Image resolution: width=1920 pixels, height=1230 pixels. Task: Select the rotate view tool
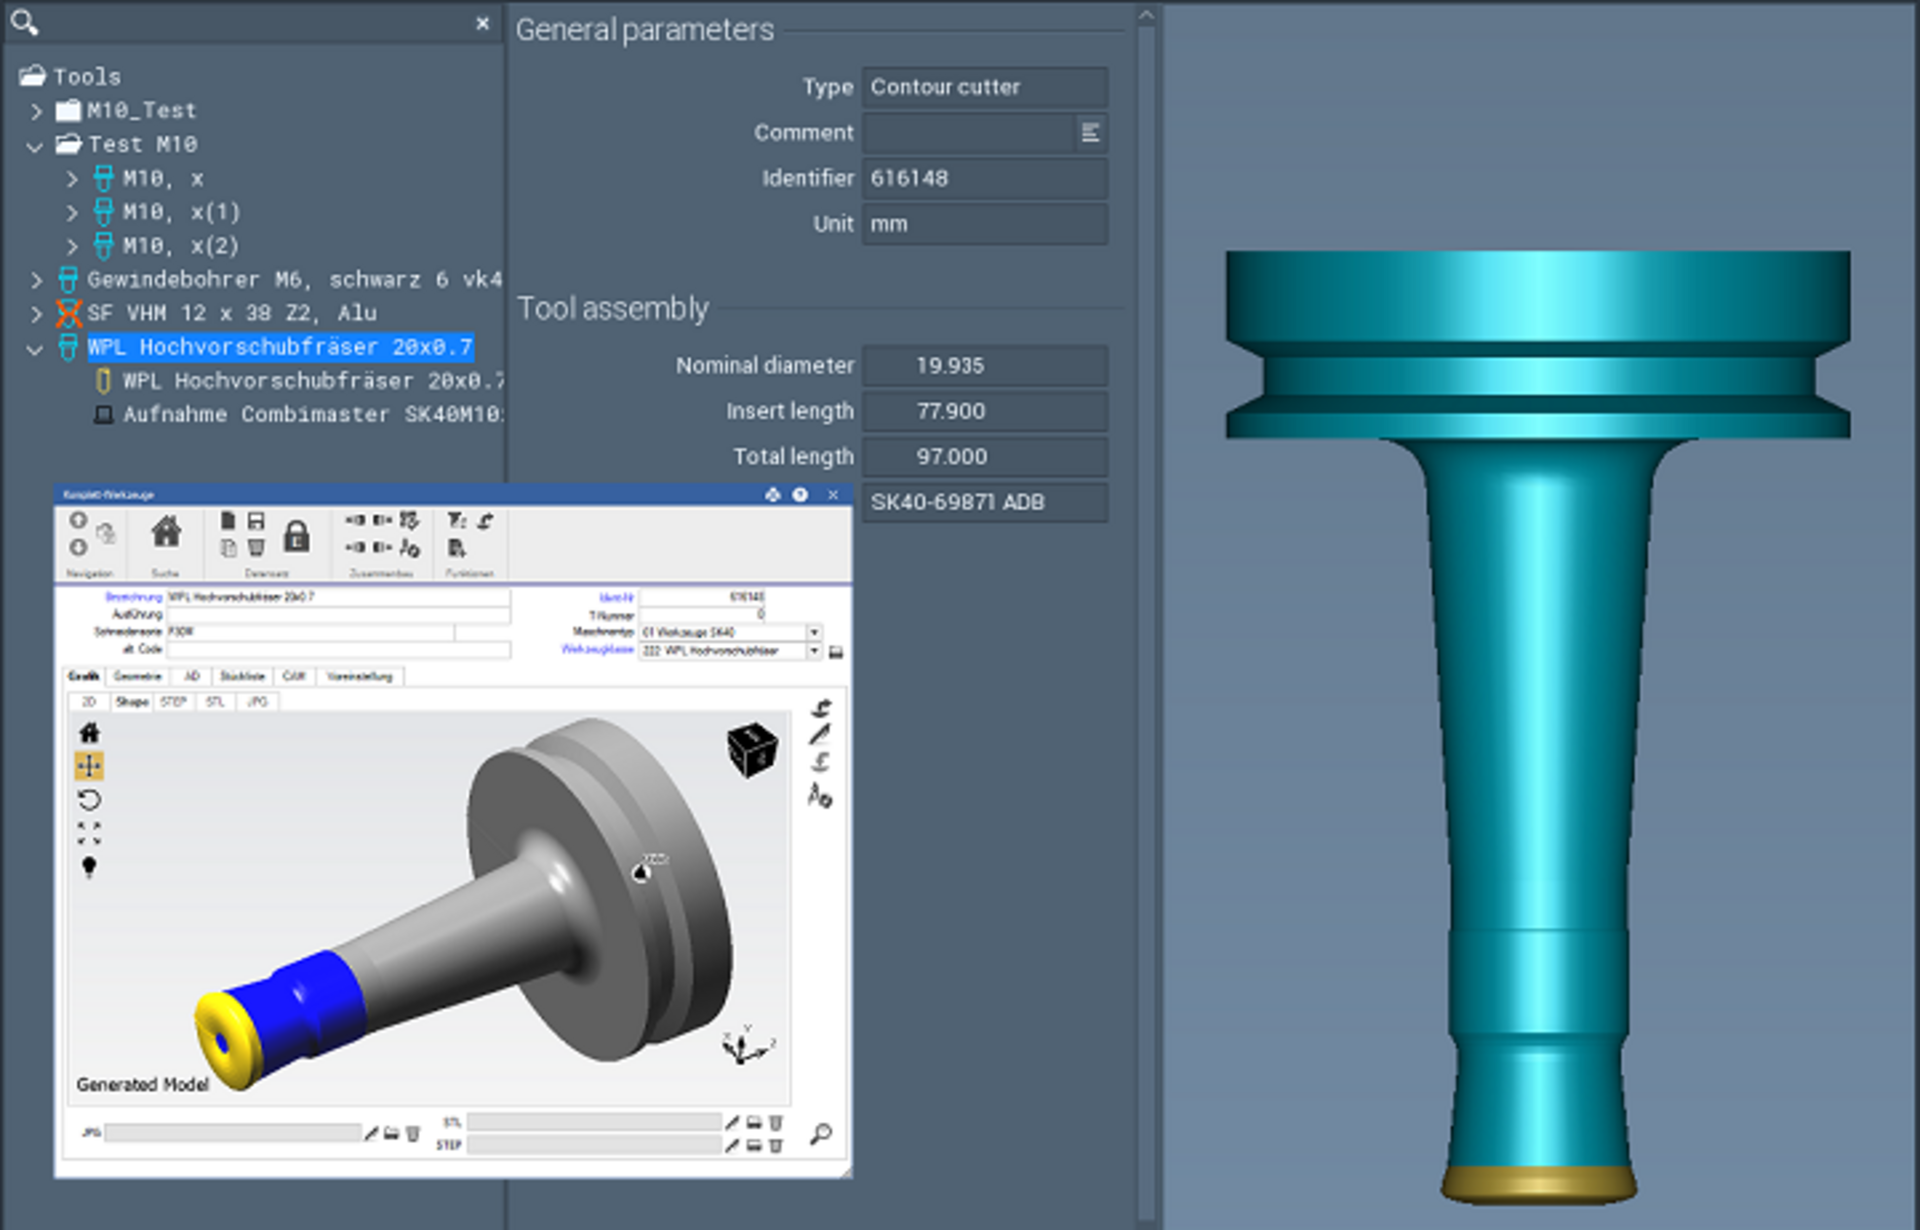(89, 800)
